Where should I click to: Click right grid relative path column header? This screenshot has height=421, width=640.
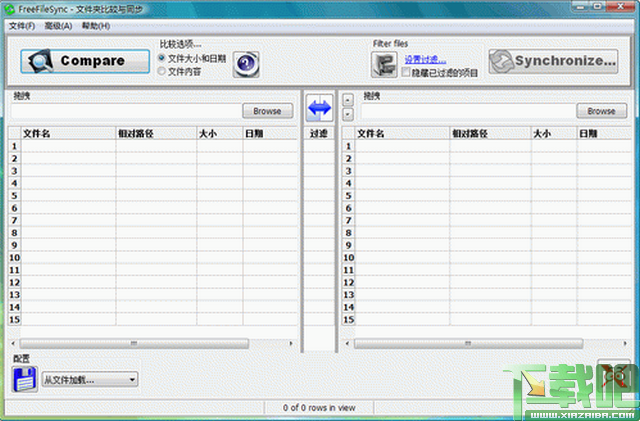point(490,133)
